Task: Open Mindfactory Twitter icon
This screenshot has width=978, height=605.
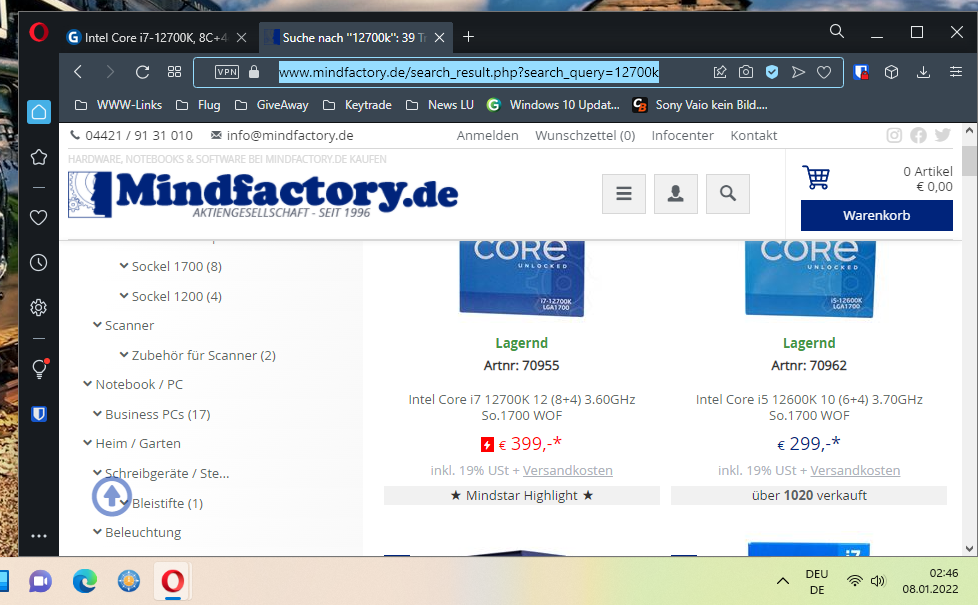Action: 942,135
